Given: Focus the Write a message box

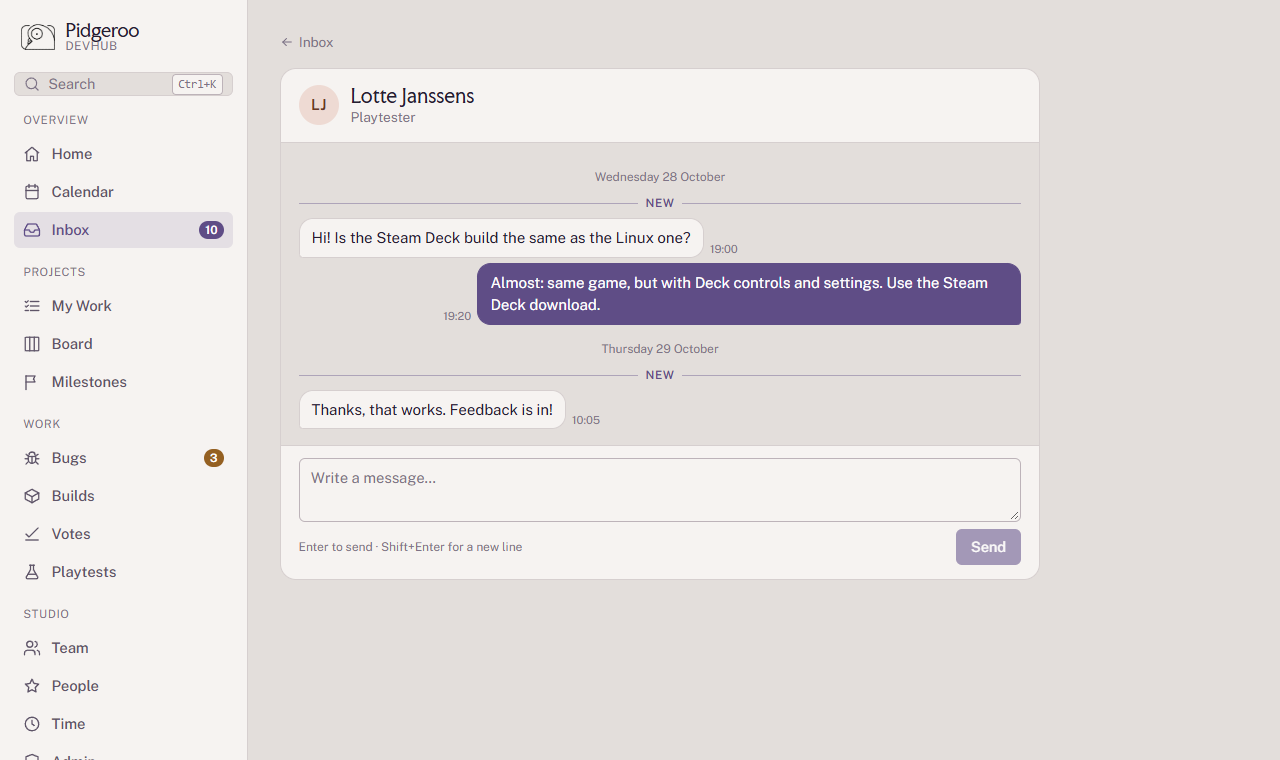Looking at the screenshot, I should tap(660, 490).
